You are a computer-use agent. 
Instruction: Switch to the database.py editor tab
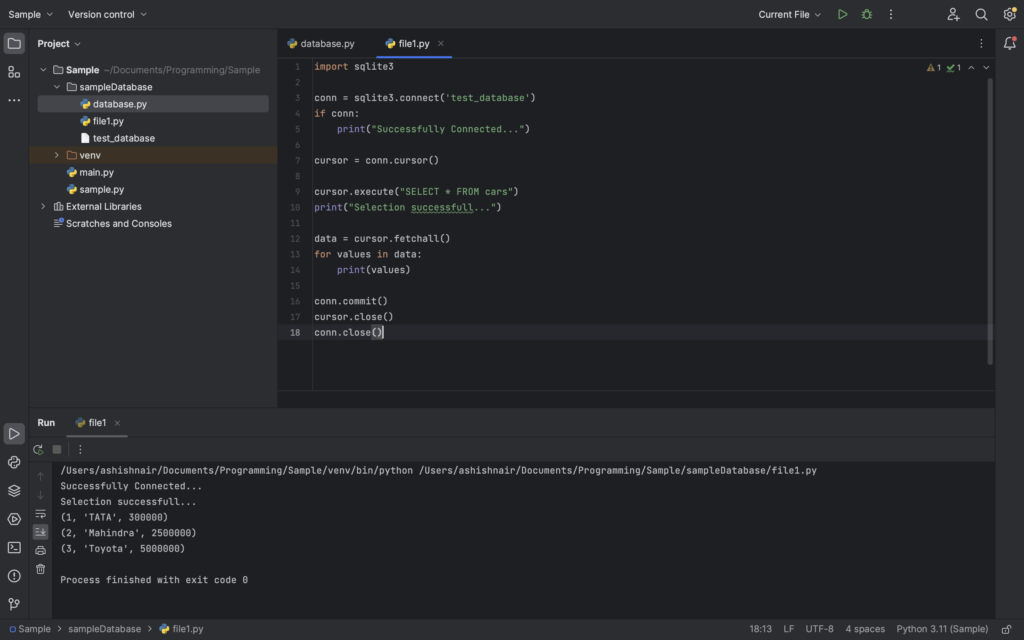[x=325, y=43]
